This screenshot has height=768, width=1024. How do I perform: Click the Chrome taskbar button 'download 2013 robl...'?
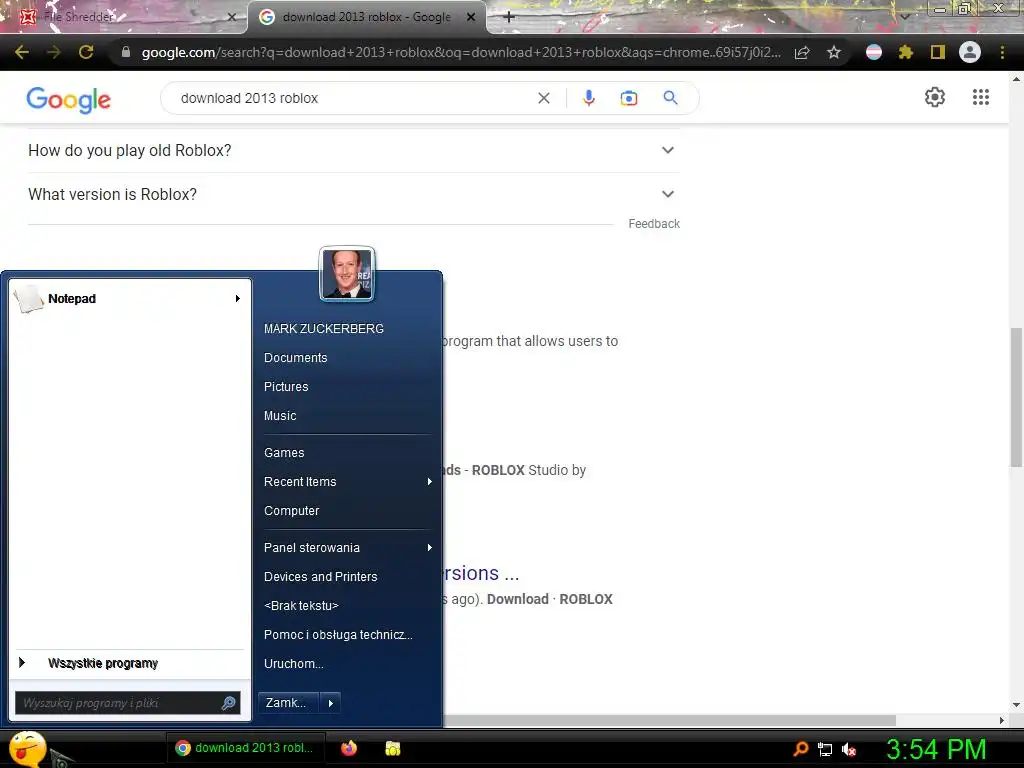pyautogui.click(x=244, y=748)
